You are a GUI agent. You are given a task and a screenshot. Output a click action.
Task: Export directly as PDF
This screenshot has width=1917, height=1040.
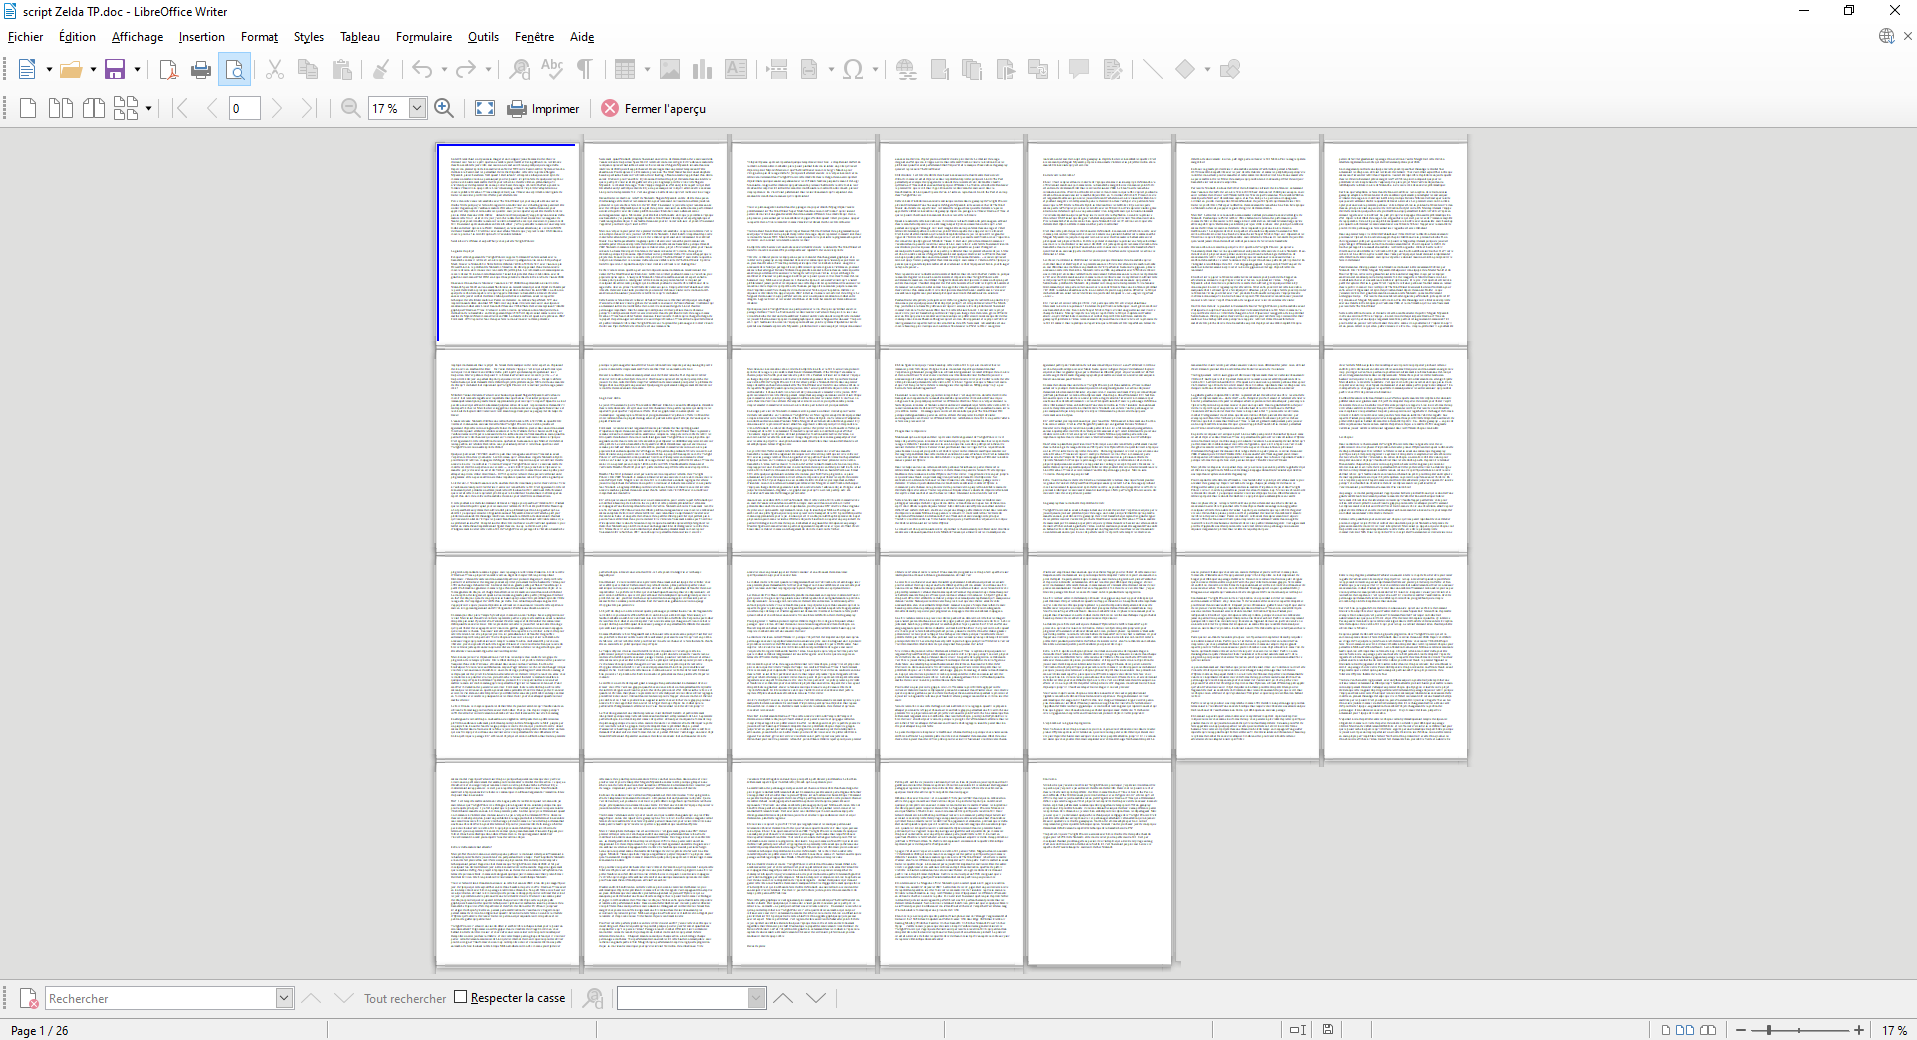point(168,69)
